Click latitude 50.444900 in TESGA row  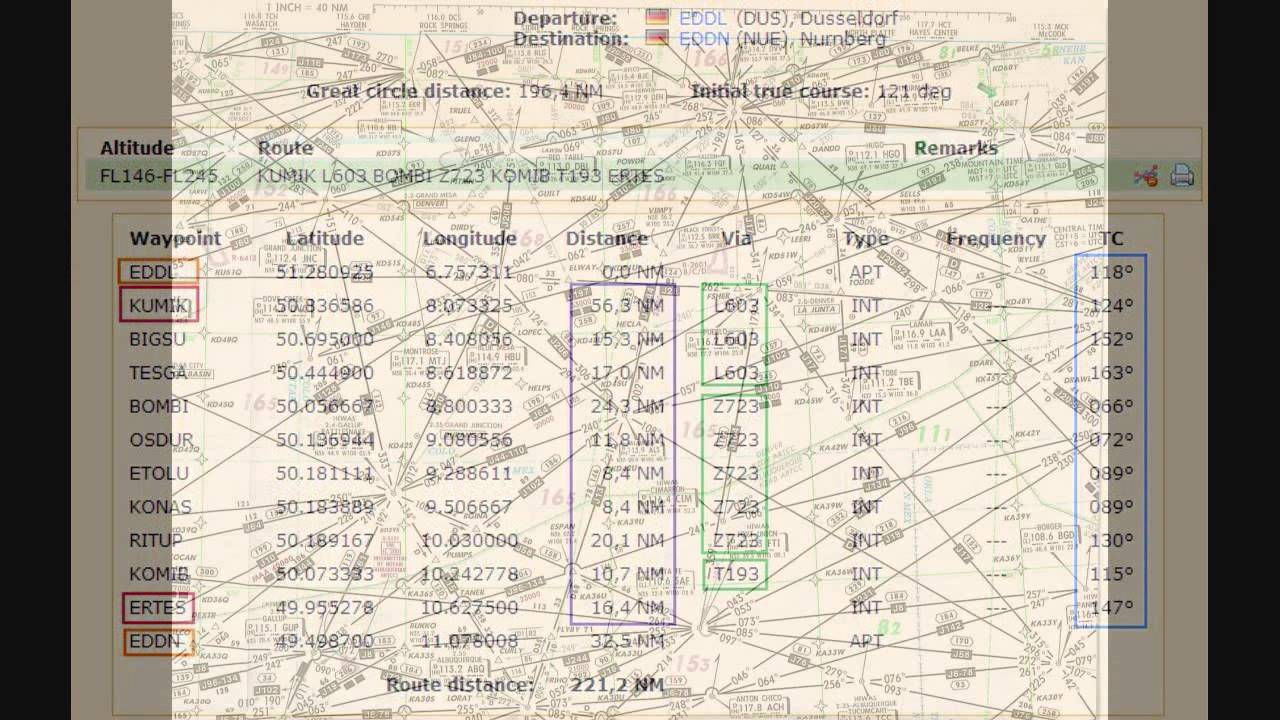(325, 373)
